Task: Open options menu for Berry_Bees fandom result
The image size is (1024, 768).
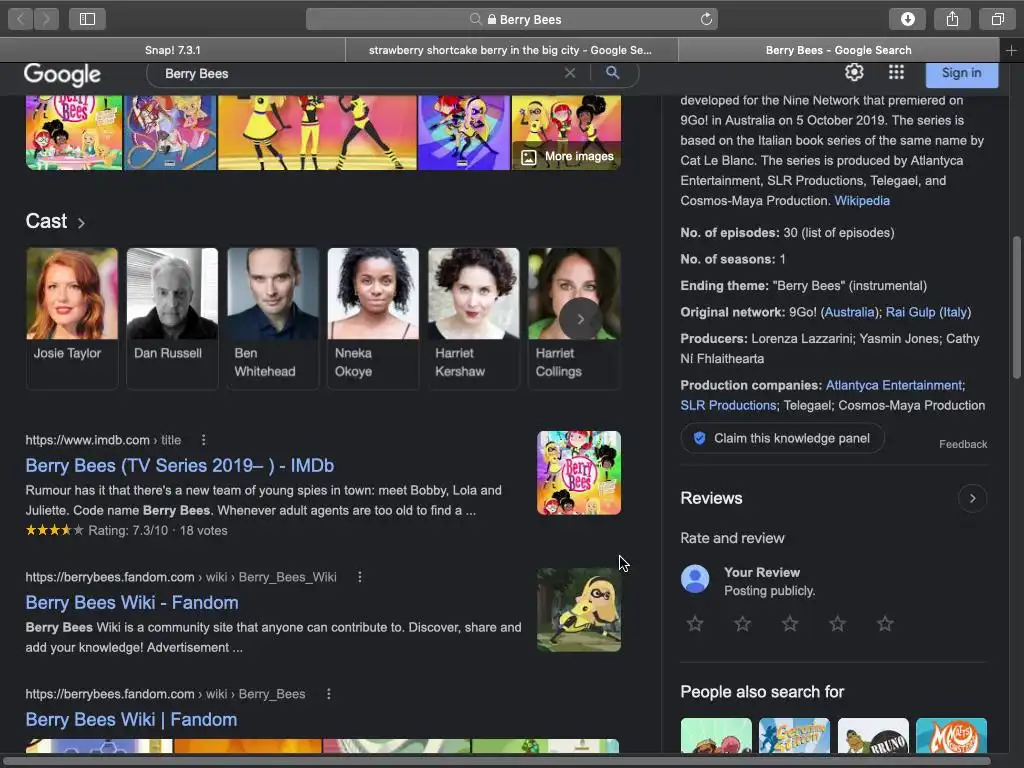Action: tap(328, 694)
